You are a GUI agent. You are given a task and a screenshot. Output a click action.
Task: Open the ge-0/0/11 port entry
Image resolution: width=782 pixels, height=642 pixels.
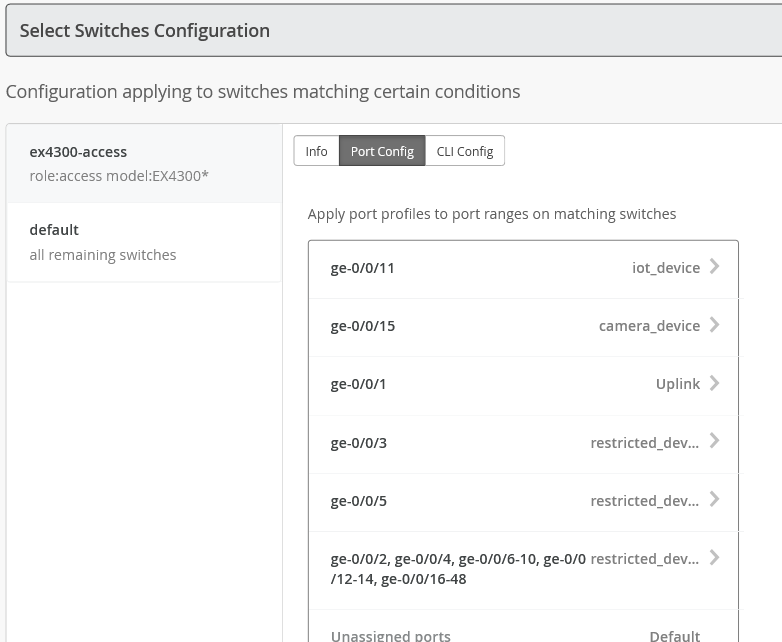[x=363, y=268]
